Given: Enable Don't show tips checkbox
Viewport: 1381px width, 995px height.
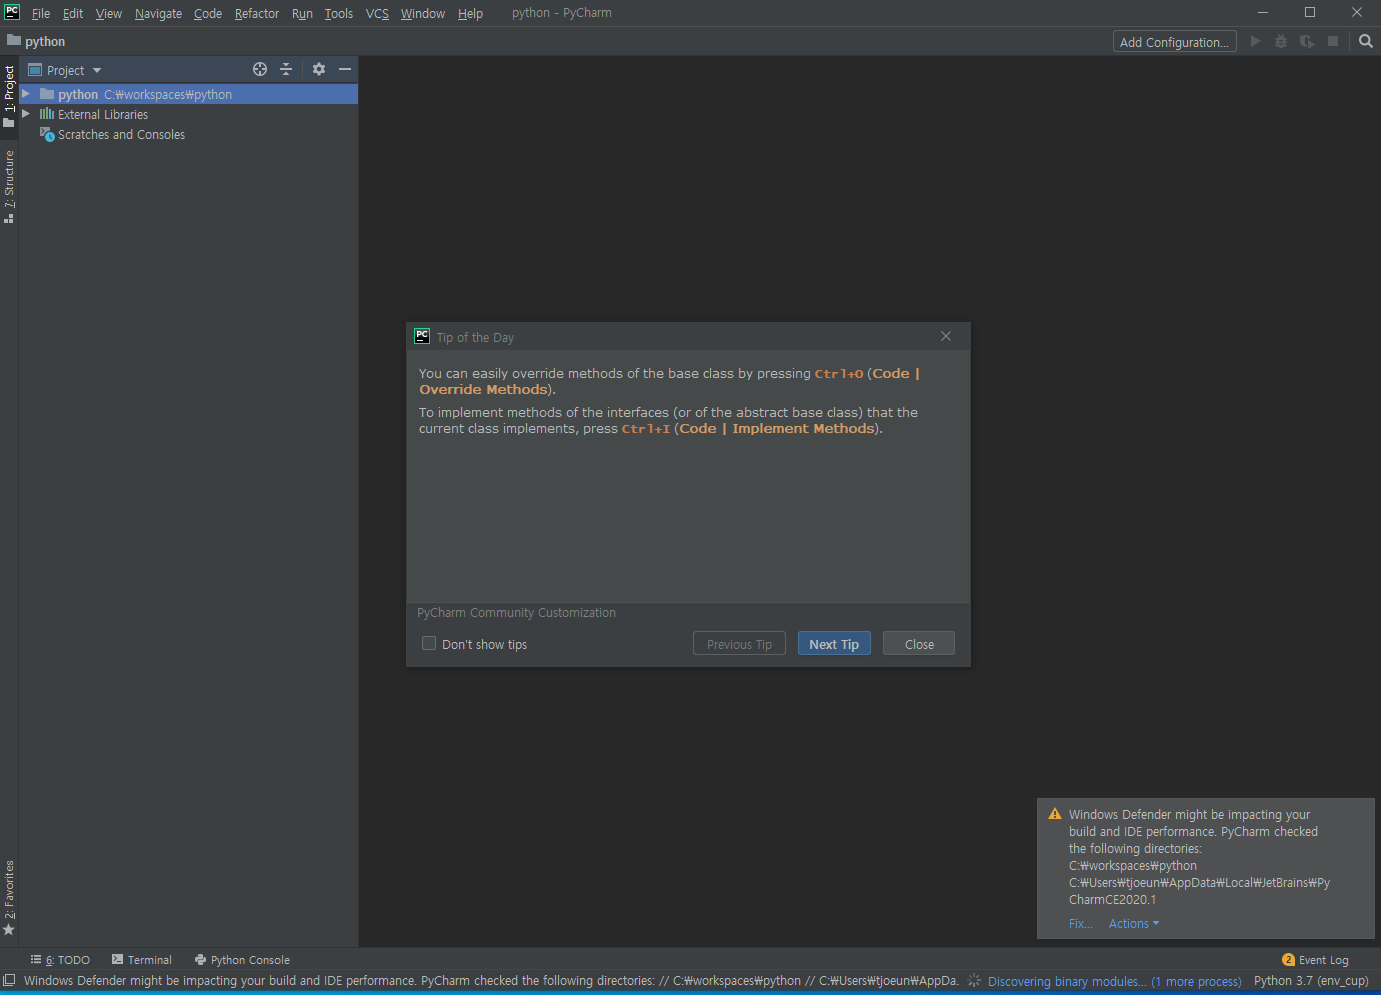Looking at the screenshot, I should click(x=429, y=643).
